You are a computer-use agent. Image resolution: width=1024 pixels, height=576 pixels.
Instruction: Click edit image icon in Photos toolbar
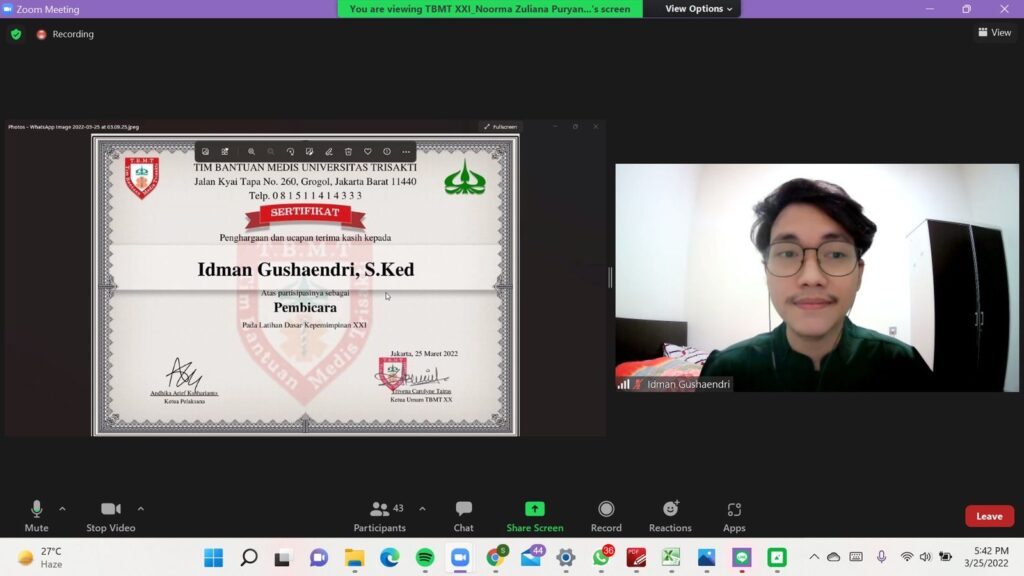[x=310, y=152]
